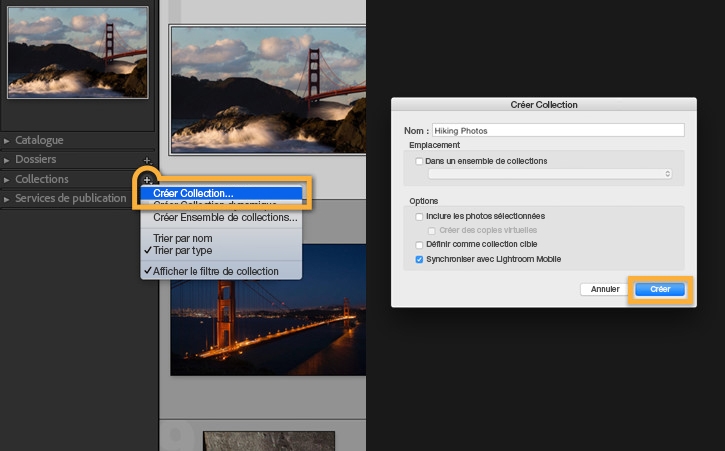This screenshot has height=451, width=725.
Task: Check Inclure les photos sélectionnées
Action: pyautogui.click(x=419, y=216)
